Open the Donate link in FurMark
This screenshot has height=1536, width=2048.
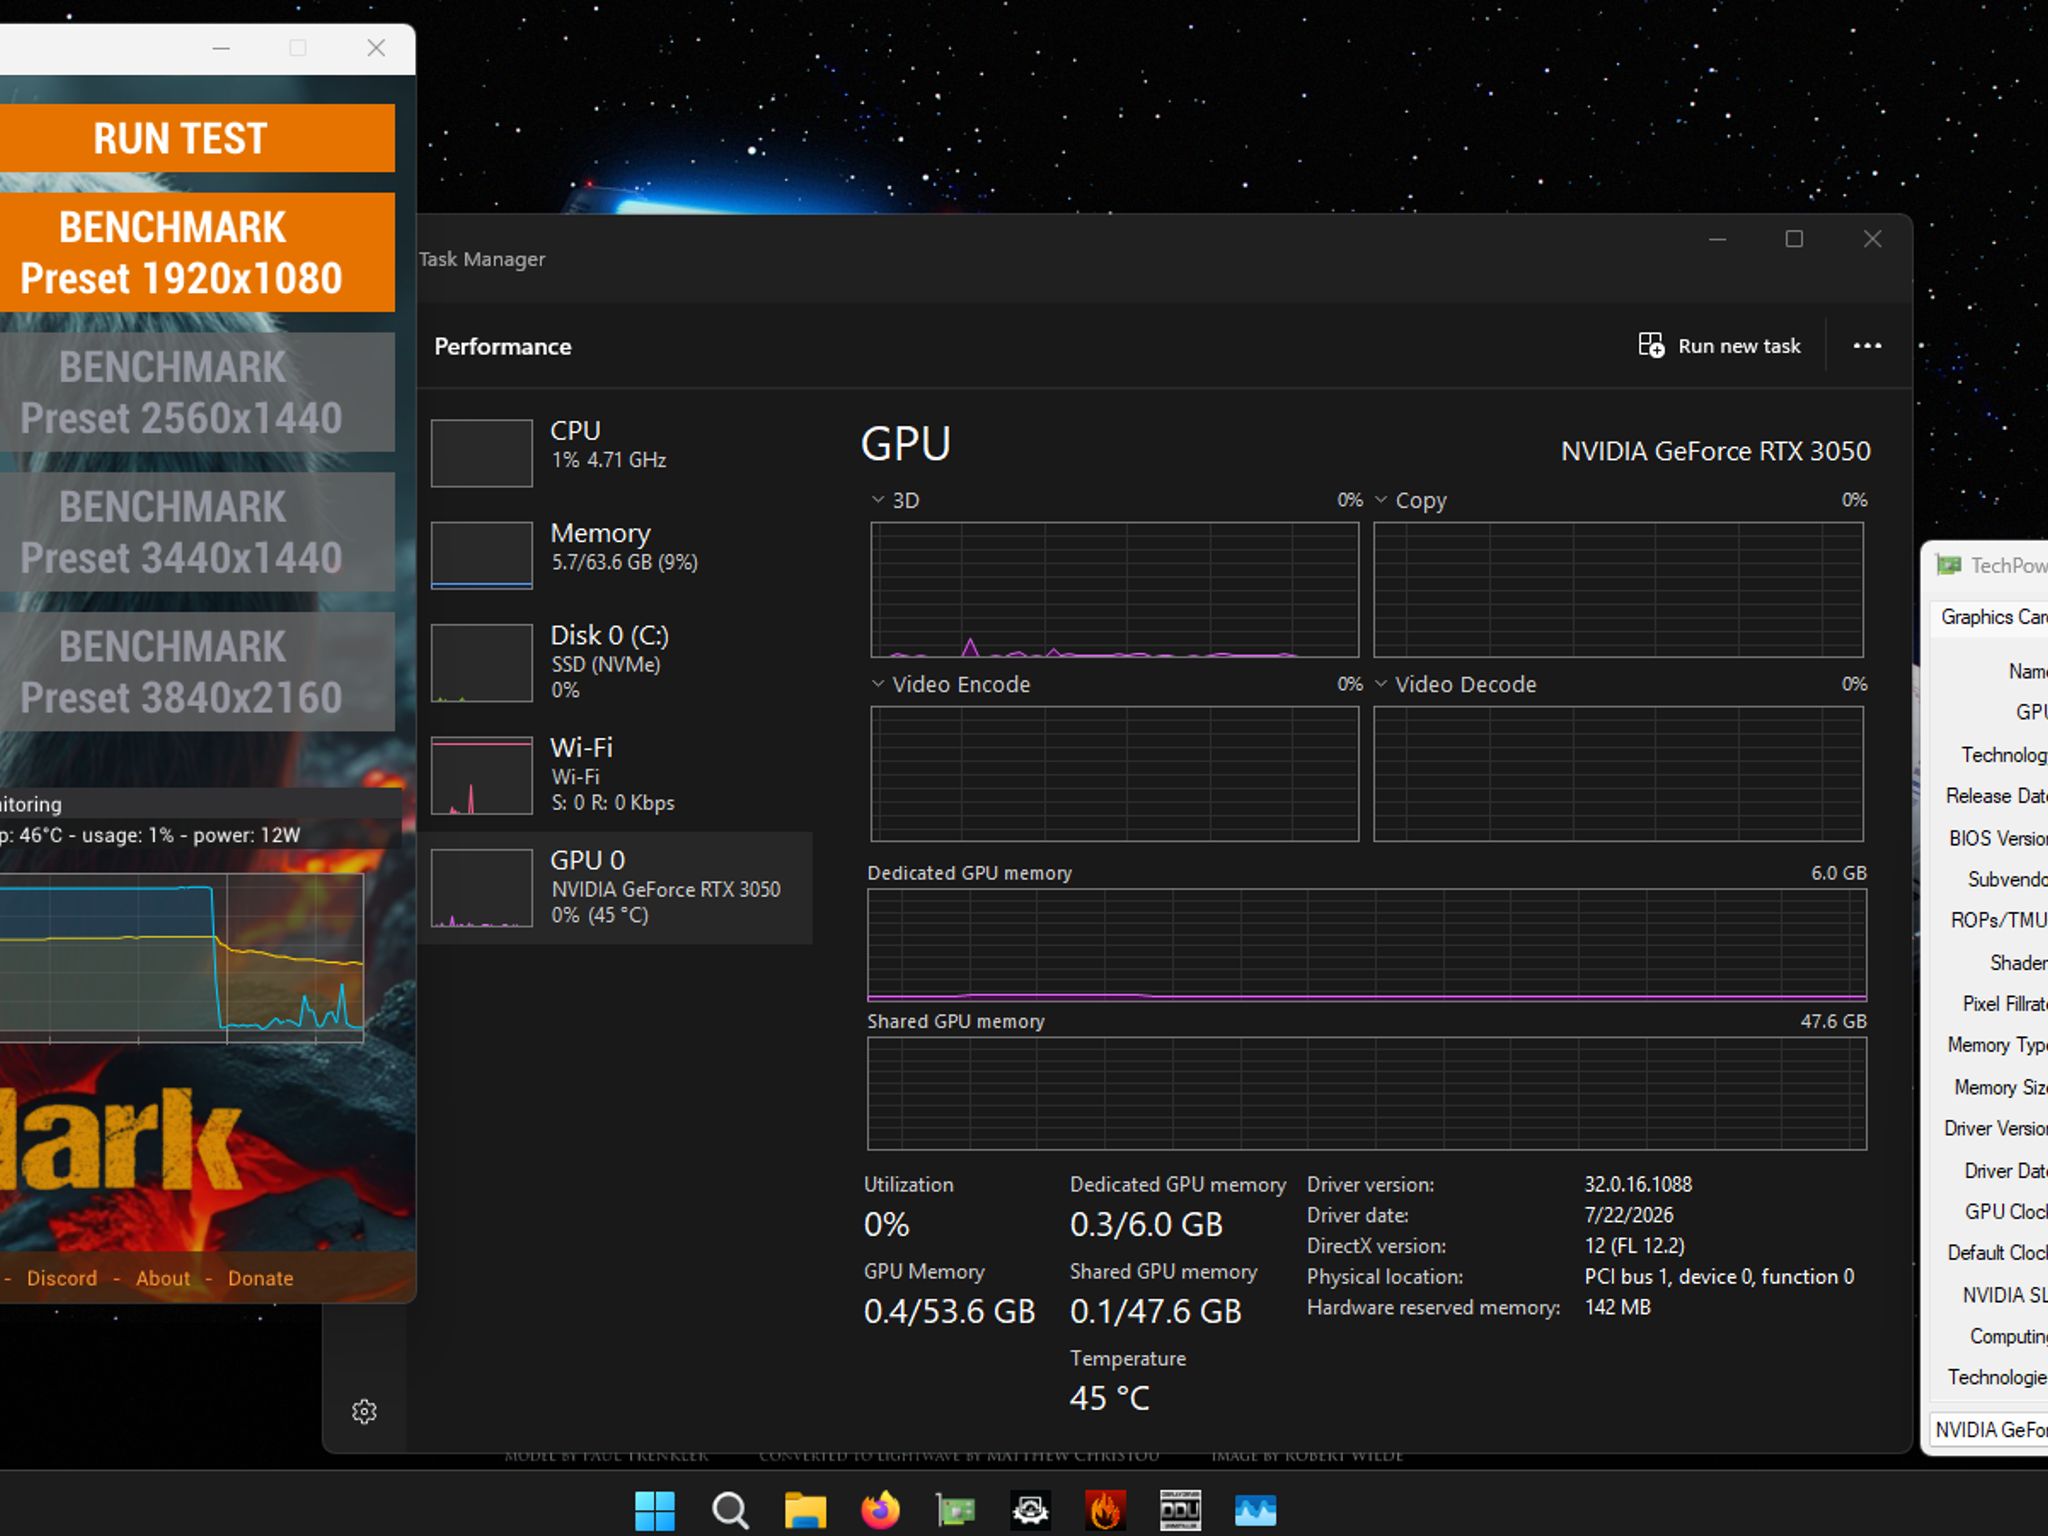261,1278
